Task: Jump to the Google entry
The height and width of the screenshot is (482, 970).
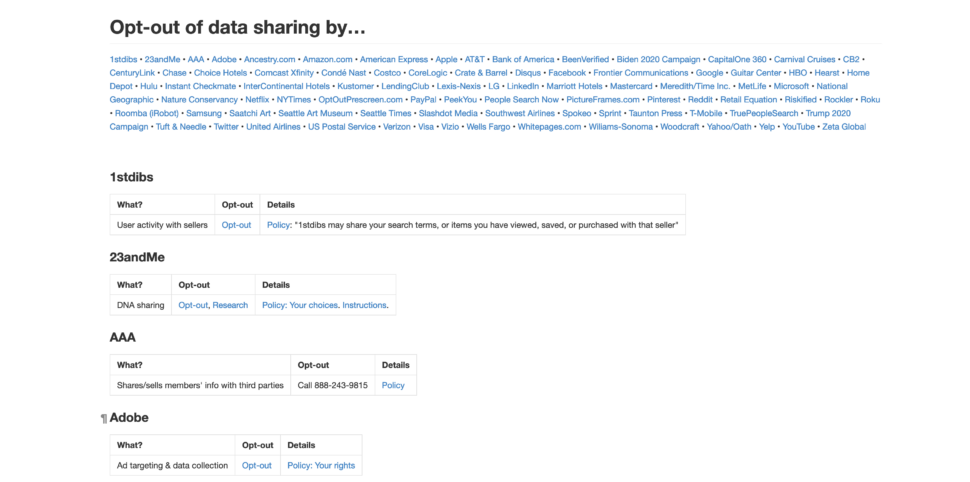Action: pos(710,72)
